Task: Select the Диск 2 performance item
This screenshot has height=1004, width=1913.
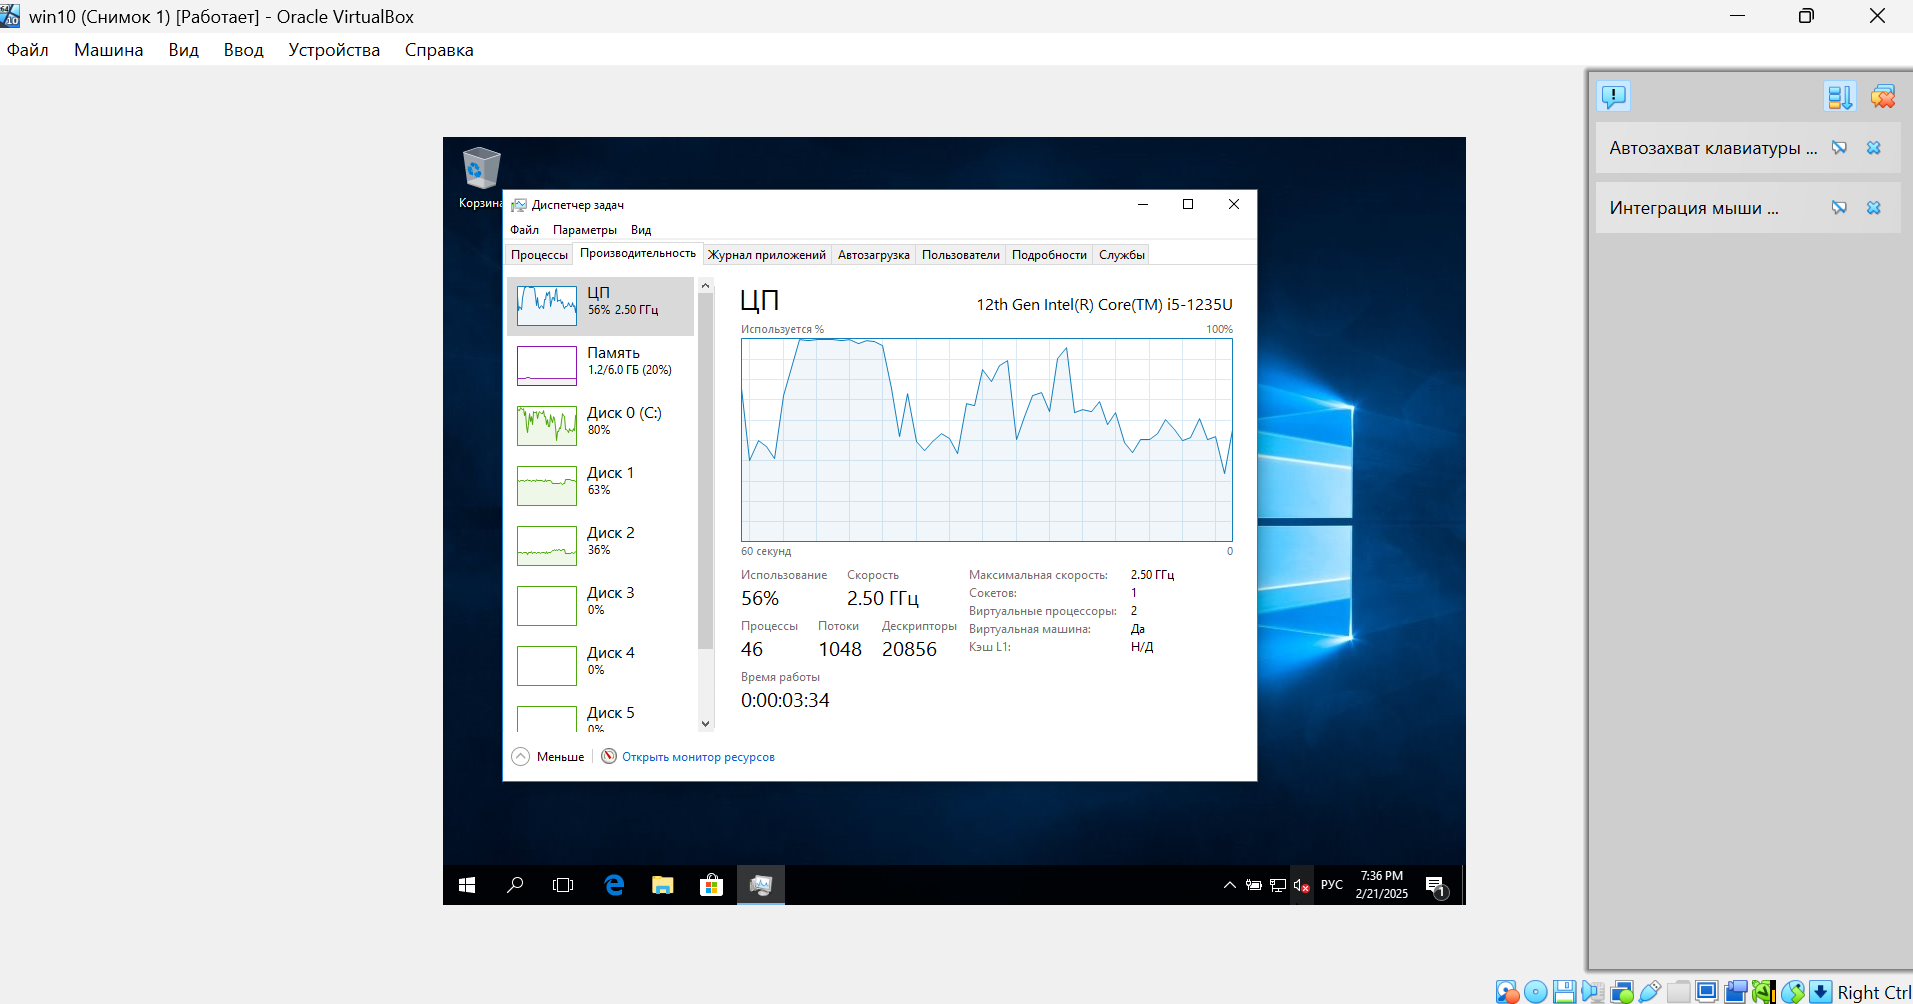Action: point(601,546)
